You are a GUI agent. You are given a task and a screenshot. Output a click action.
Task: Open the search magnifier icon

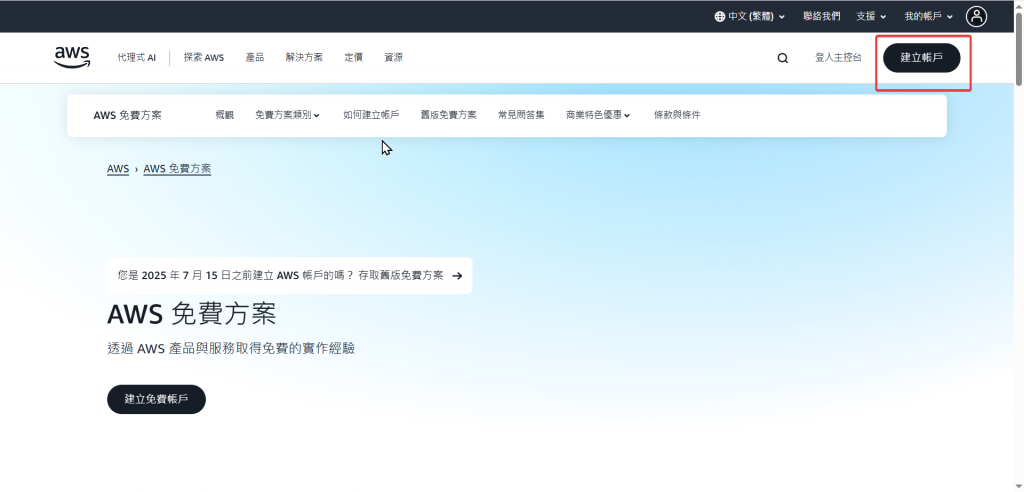coord(782,58)
